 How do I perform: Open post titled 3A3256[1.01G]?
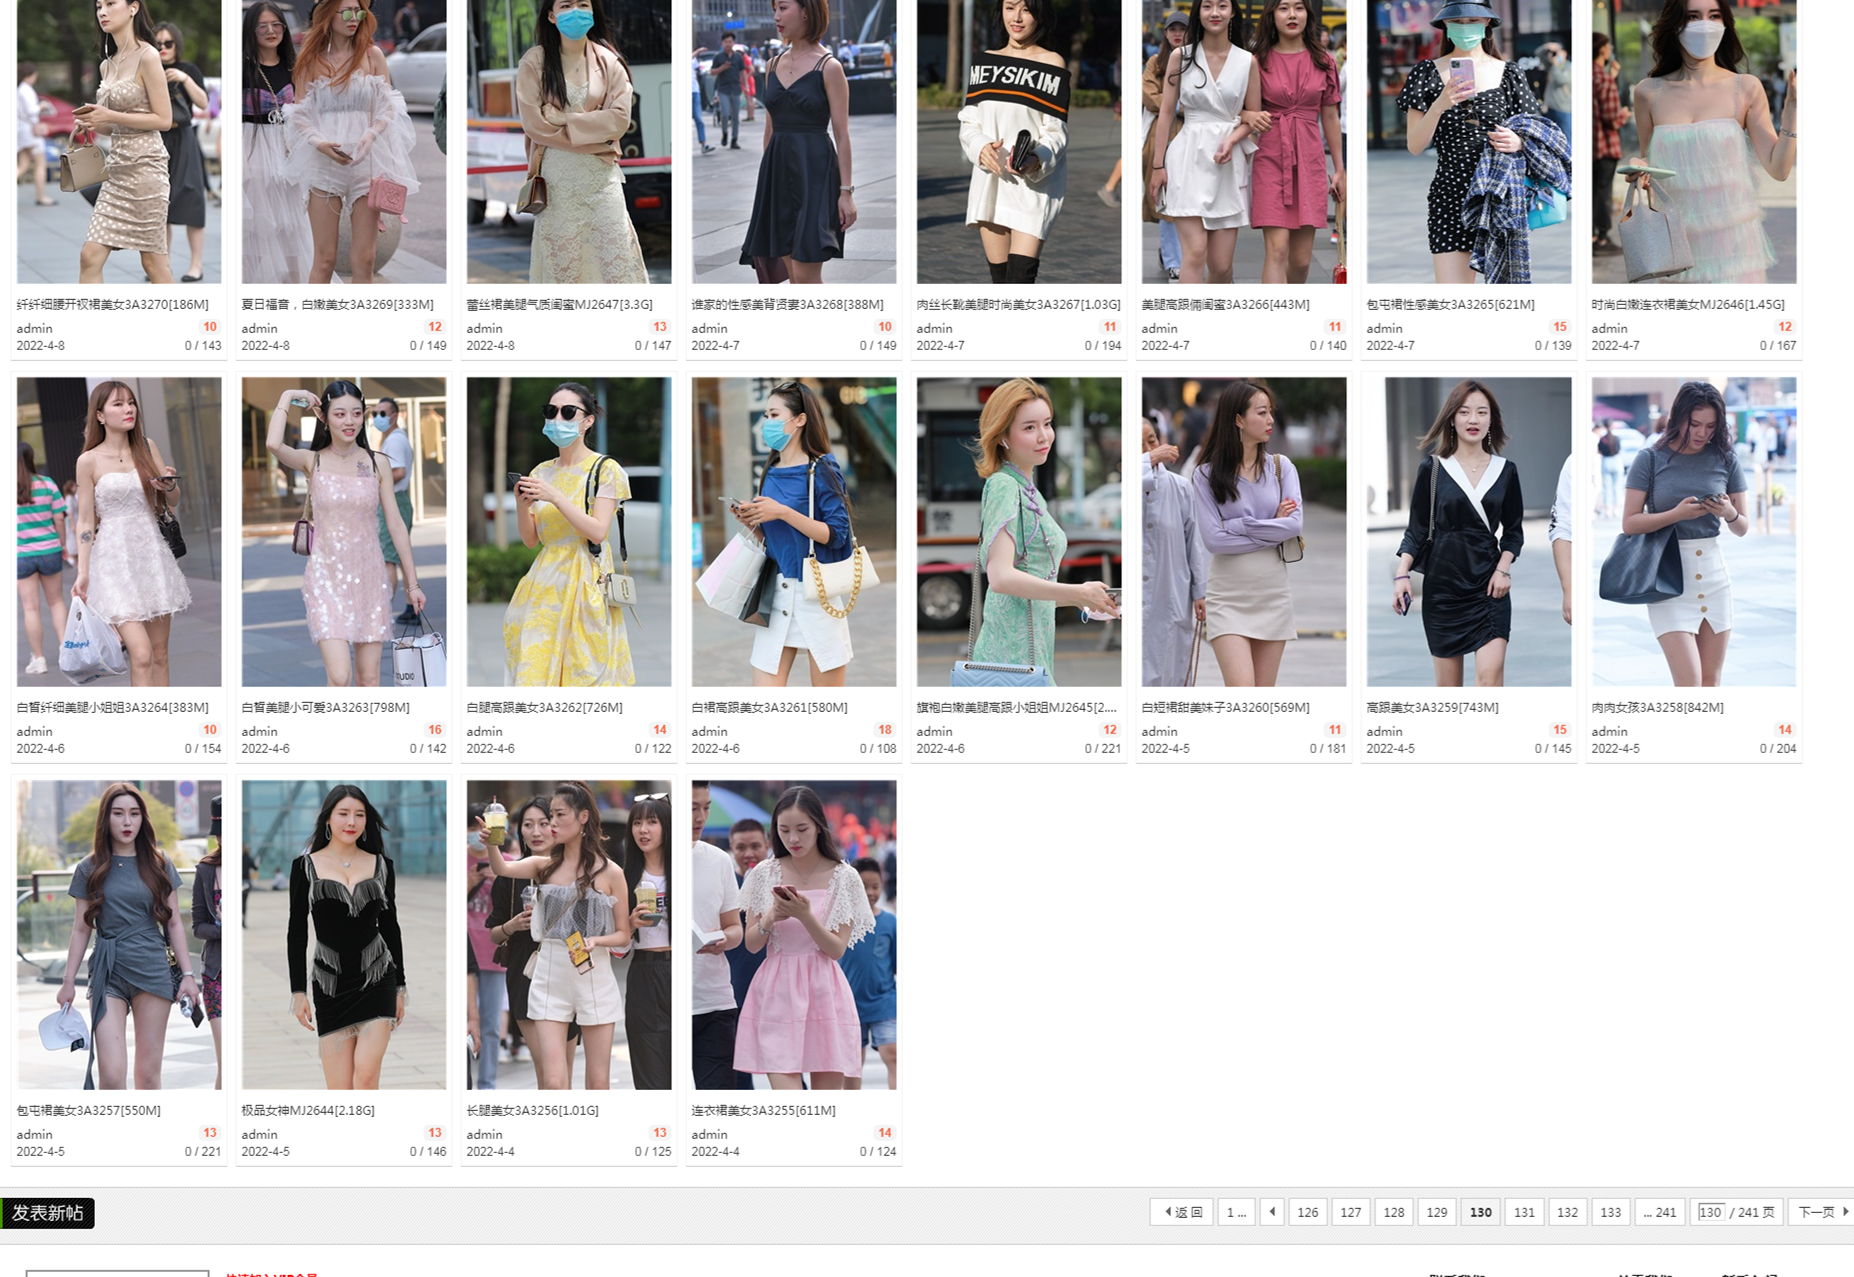pyautogui.click(x=533, y=1110)
